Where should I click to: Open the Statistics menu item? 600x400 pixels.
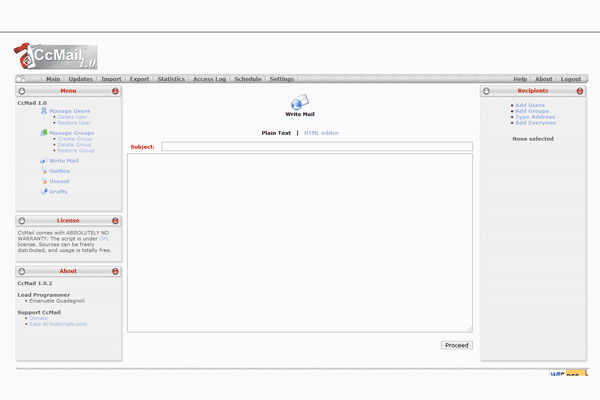click(171, 78)
